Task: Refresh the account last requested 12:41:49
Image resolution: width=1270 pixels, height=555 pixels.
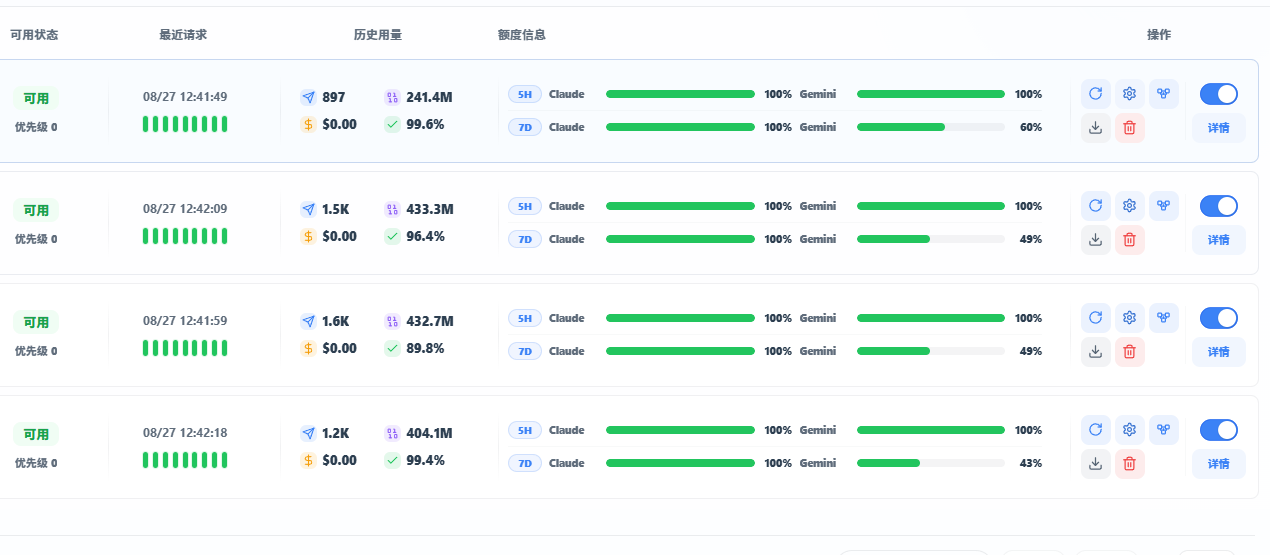Action: coord(1096,94)
